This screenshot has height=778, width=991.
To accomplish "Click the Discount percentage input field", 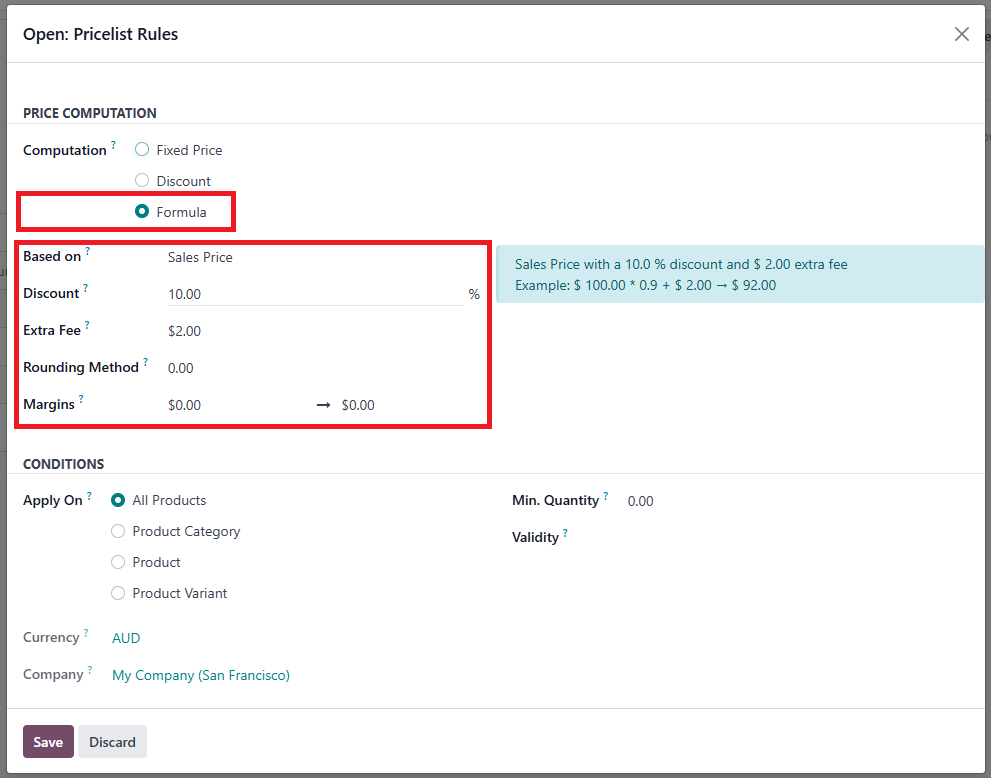I will point(310,294).
